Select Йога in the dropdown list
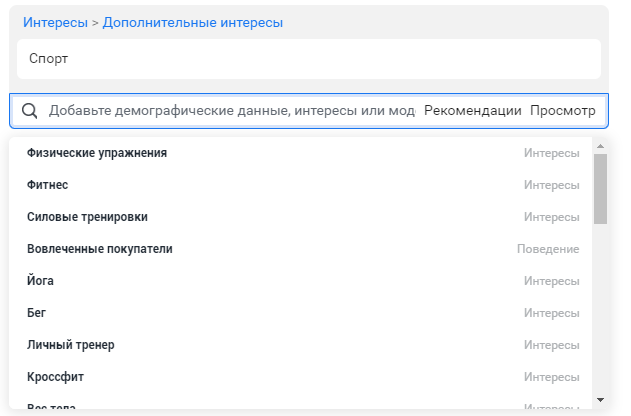 tap(40, 281)
